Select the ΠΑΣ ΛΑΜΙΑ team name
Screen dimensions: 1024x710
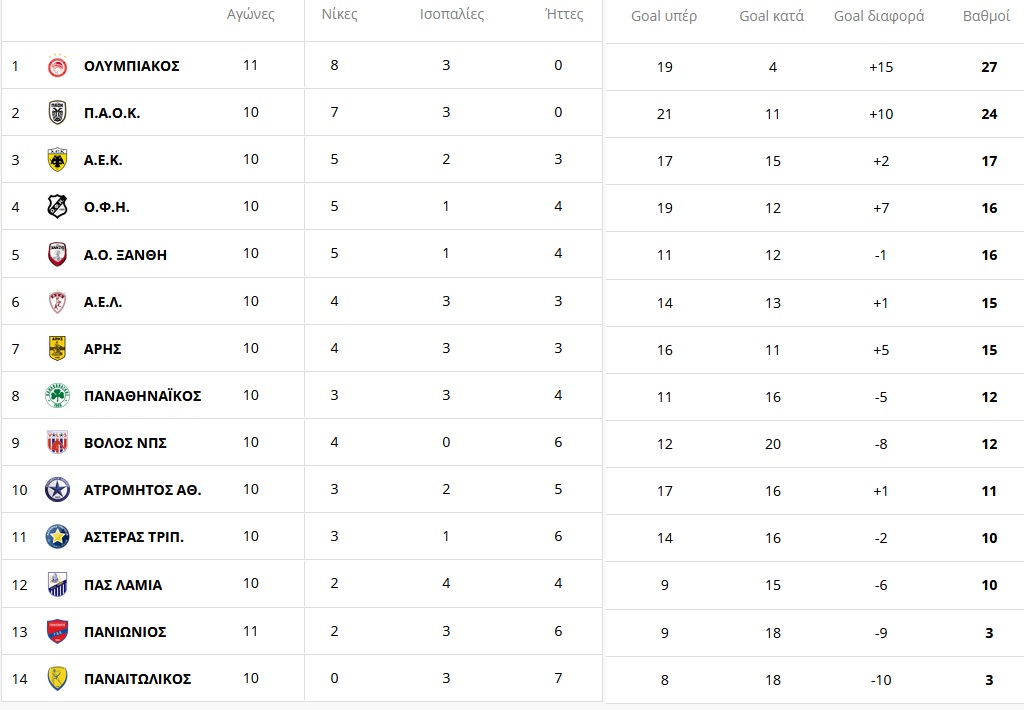(123, 585)
